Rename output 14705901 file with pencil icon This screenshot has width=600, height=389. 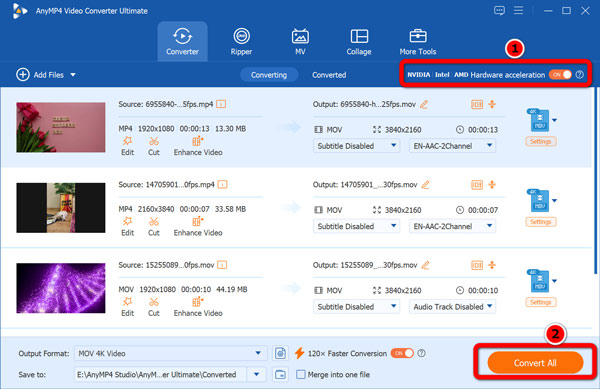coord(425,185)
